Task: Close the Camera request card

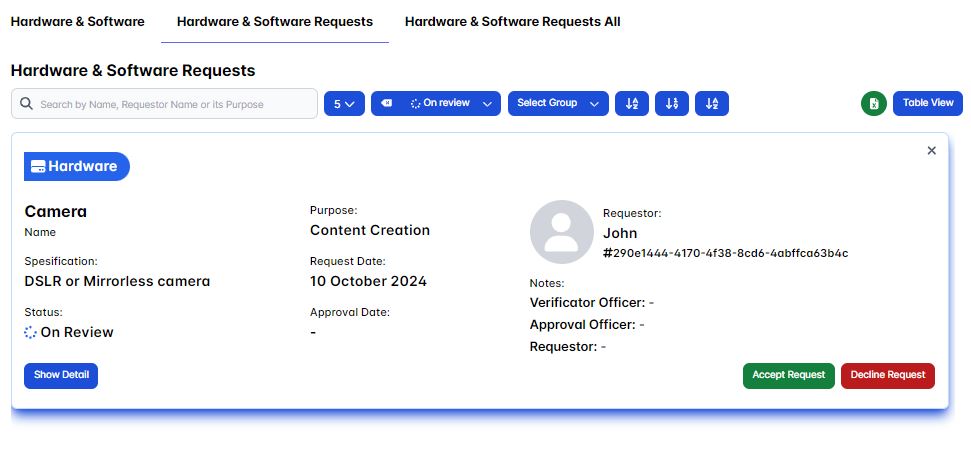Action: pos(931,150)
